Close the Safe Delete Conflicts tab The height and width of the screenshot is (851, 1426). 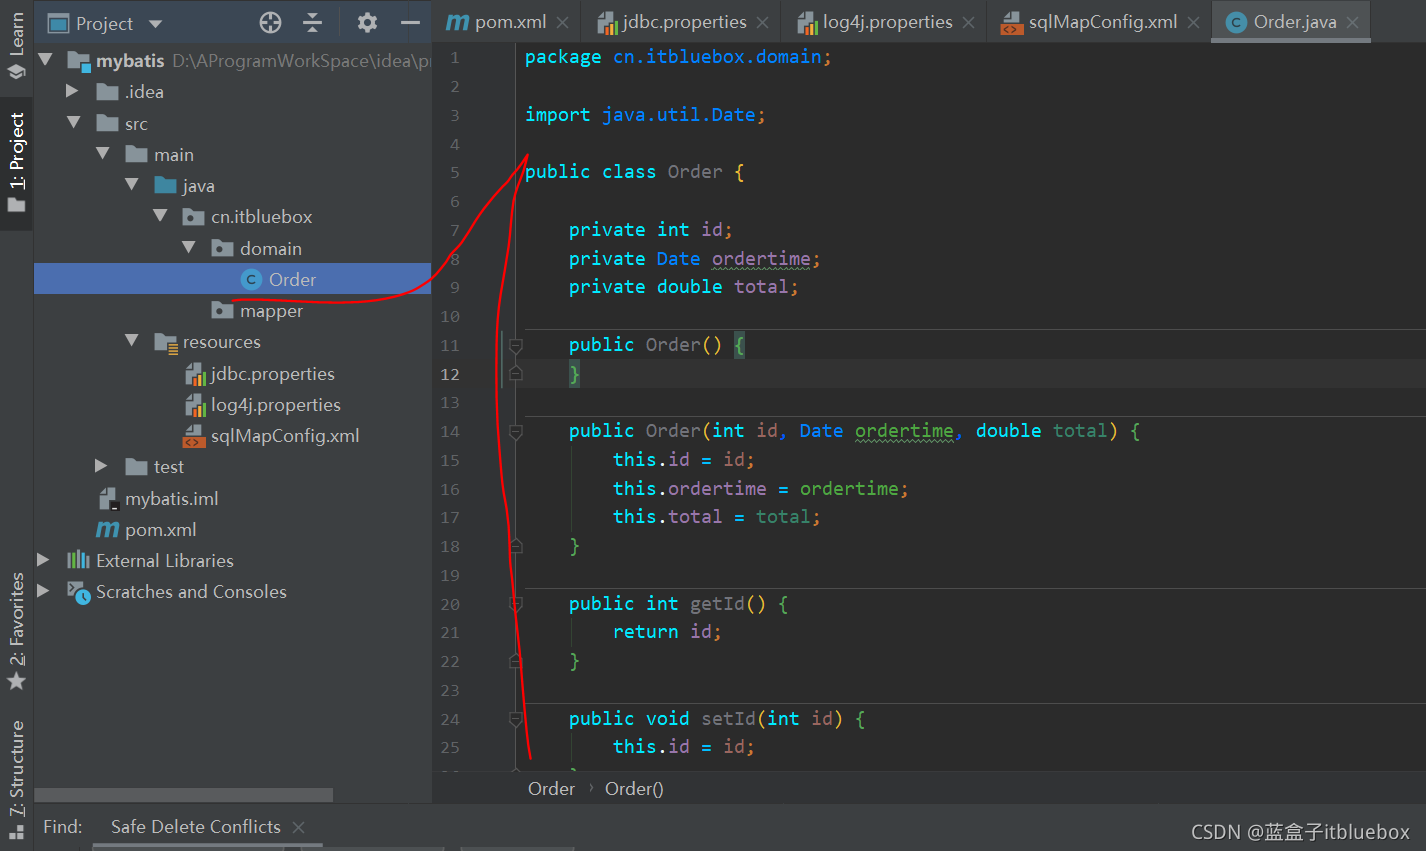pyautogui.click(x=298, y=827)
